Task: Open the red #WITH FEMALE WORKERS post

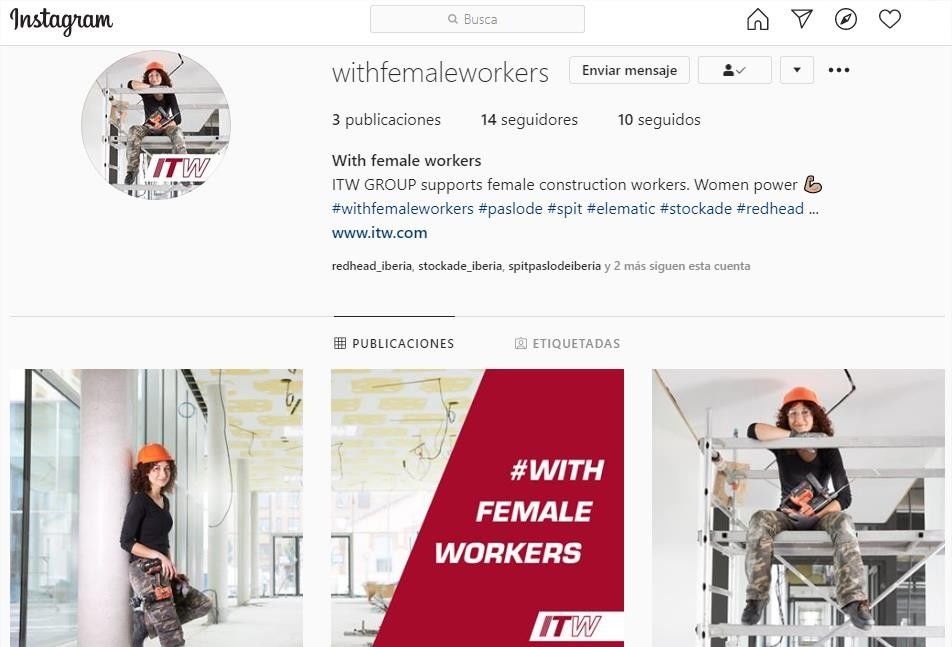Action: [477, 508]
